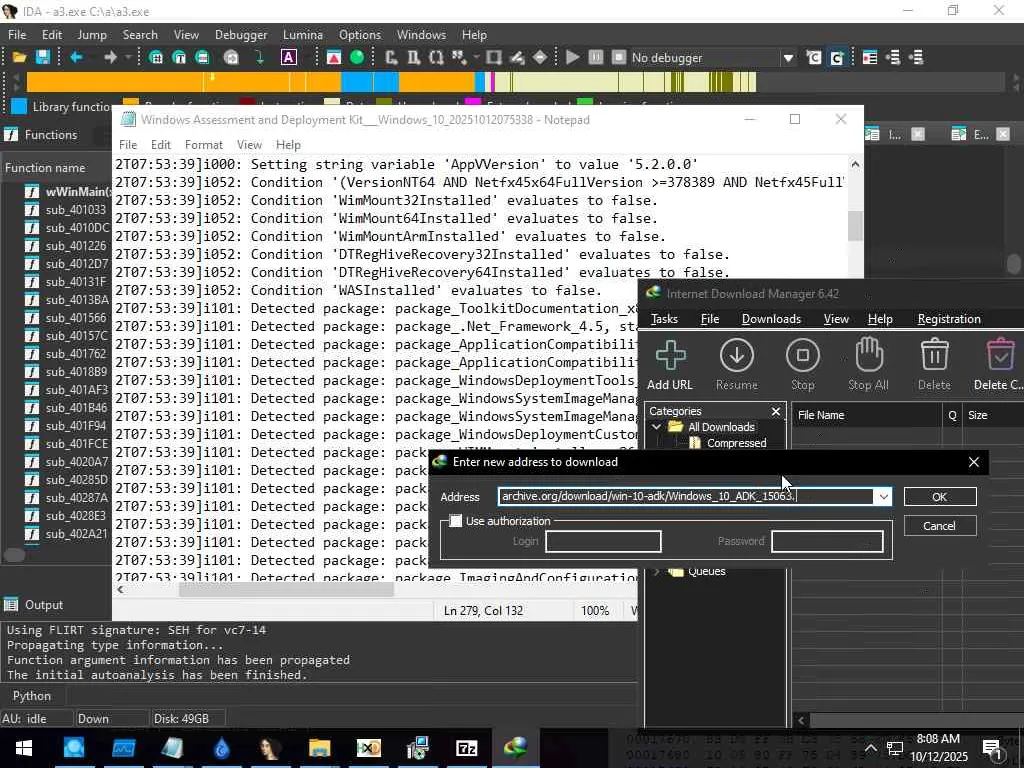
Task: Close the Categories panel in IDM
Action: click(776, 411)
